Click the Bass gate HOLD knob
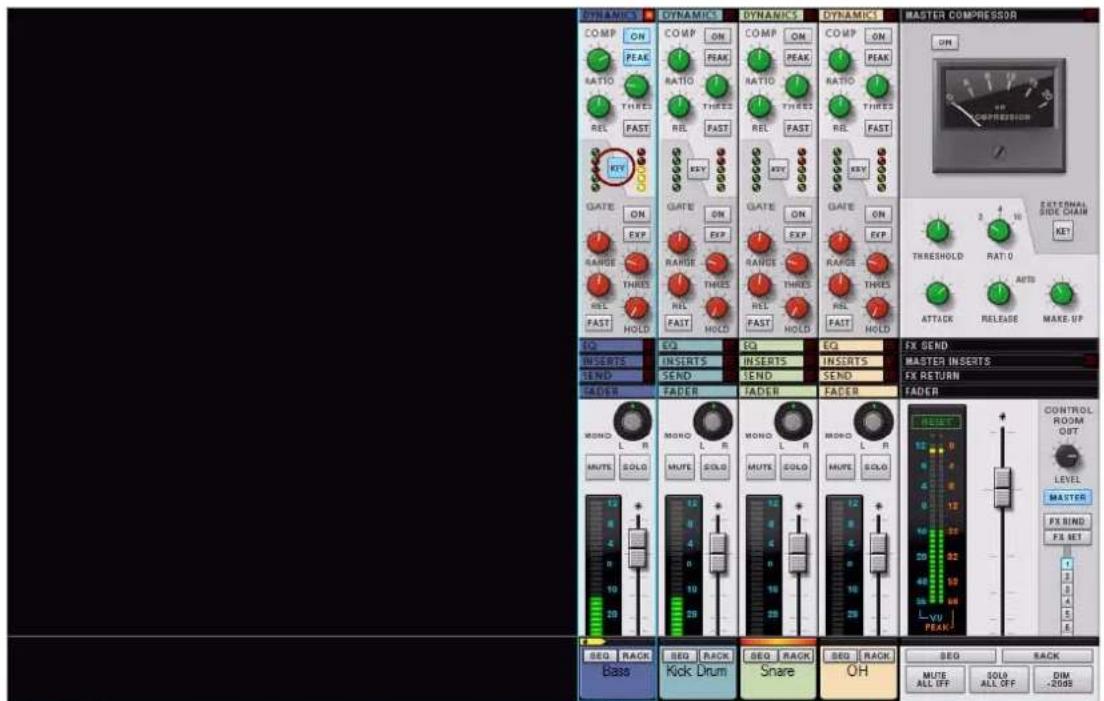 coord(636,308)
